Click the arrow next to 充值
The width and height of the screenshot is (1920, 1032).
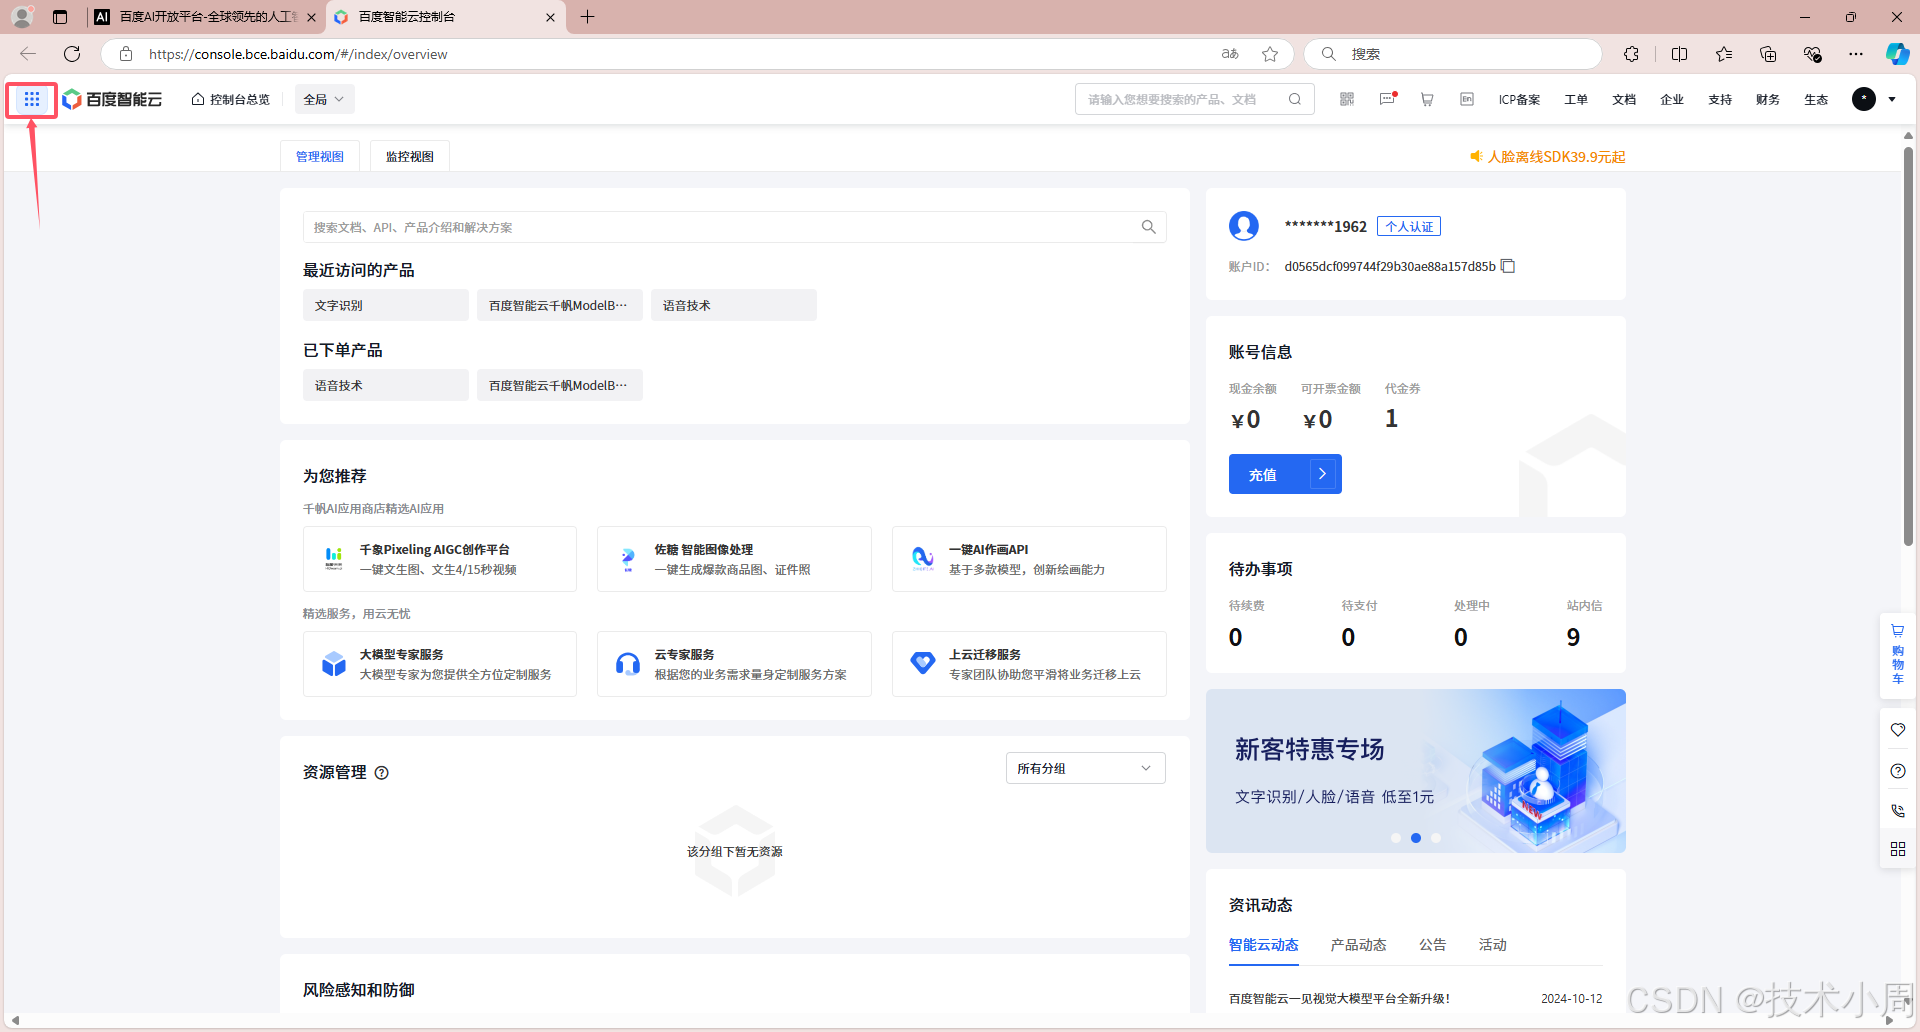click(1322, 474)
